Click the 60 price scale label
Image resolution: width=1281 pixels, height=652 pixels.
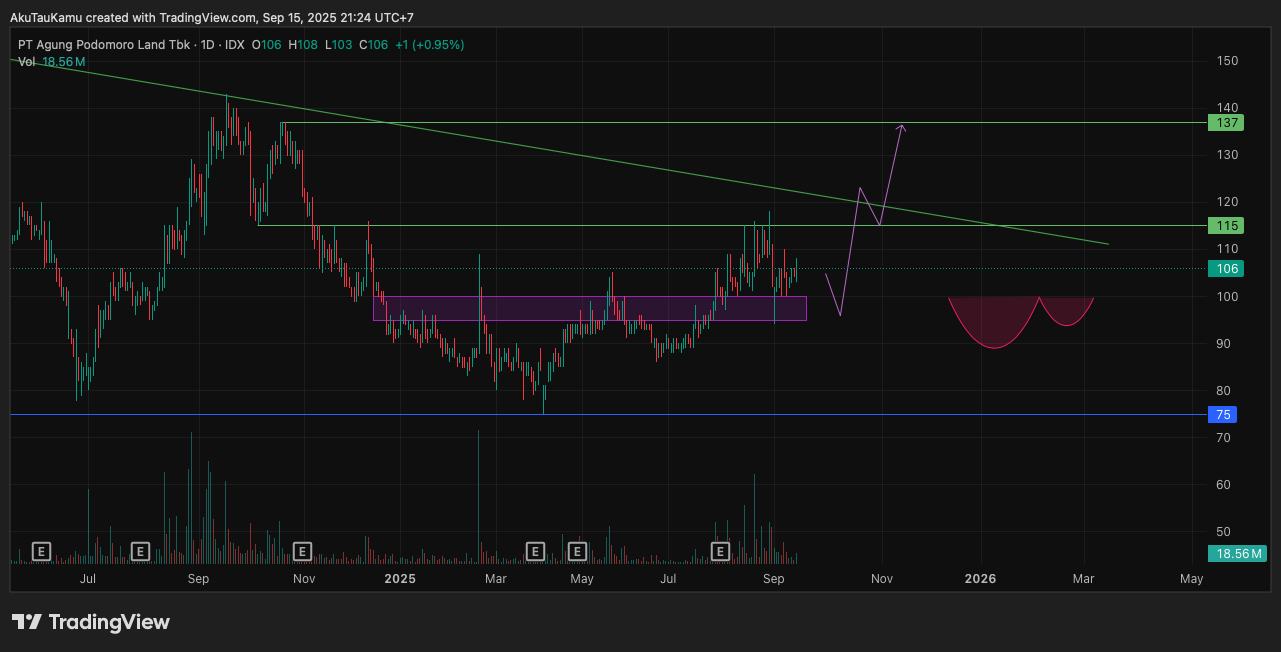click(x=1225, y=485)
